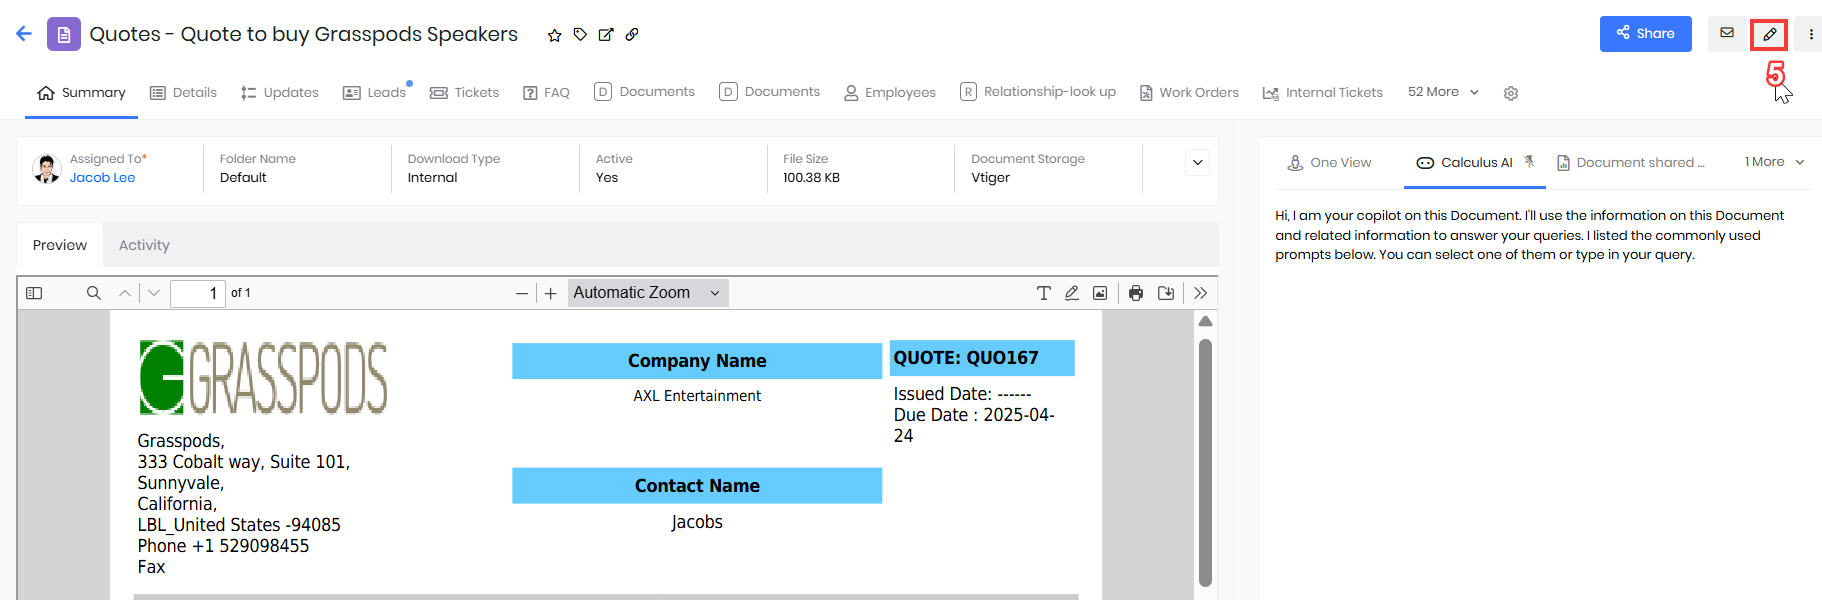Image resolution: width=1822 pixels, height=600 pixels.
Task: Go to previous PDF page
Action: pyautogui.click(x=125, y=293)
